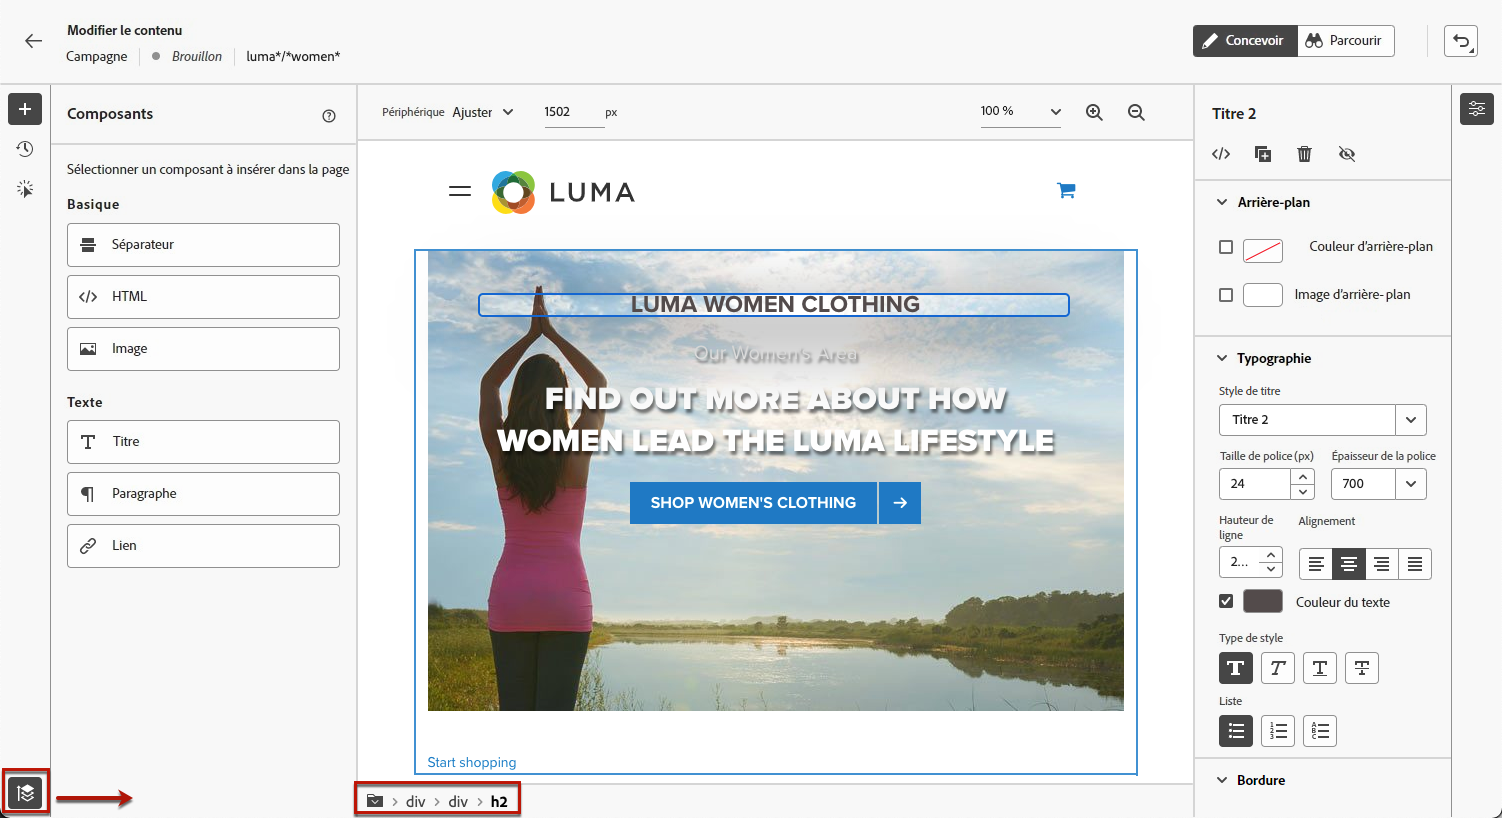The height and width of the screenshot is (818, 1502).
Task: Open the add components plus icon
Action: point(25,109)
